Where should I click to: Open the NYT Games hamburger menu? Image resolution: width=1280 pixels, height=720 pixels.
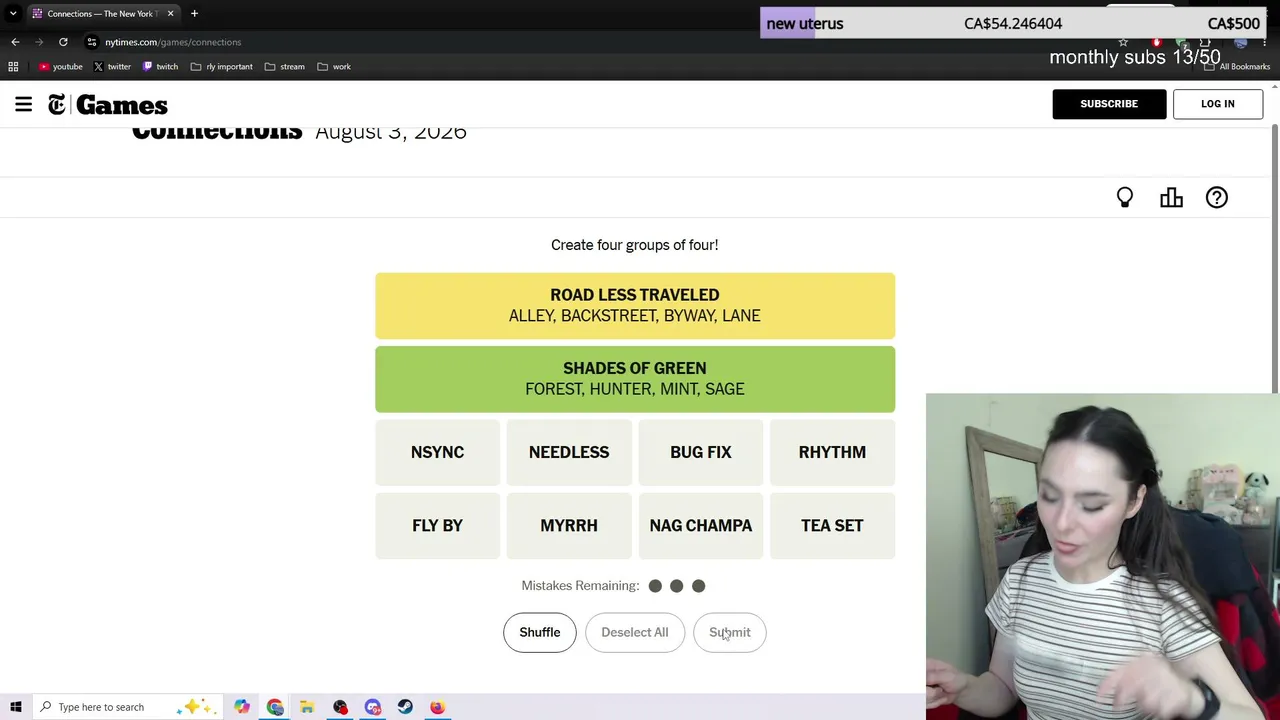click(x=23, y=104)
